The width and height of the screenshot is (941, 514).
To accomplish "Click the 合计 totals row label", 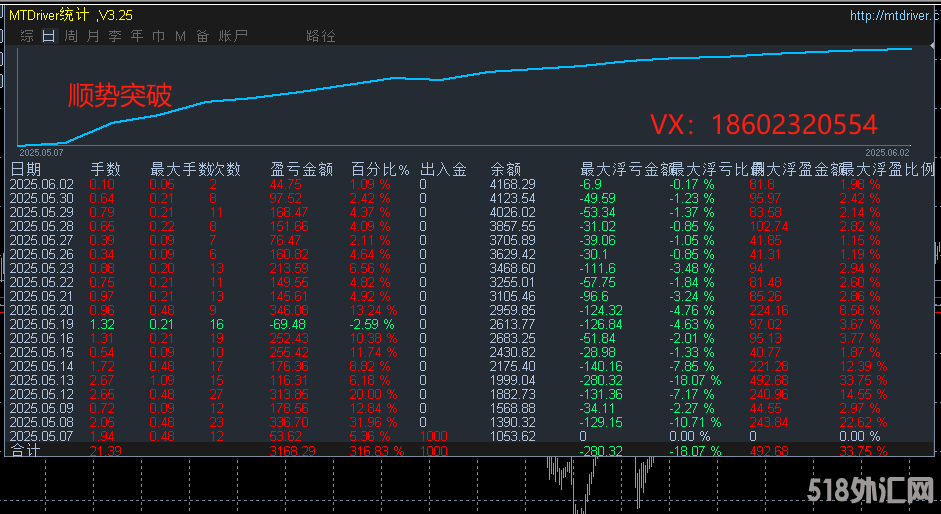I will click(25, 450).
